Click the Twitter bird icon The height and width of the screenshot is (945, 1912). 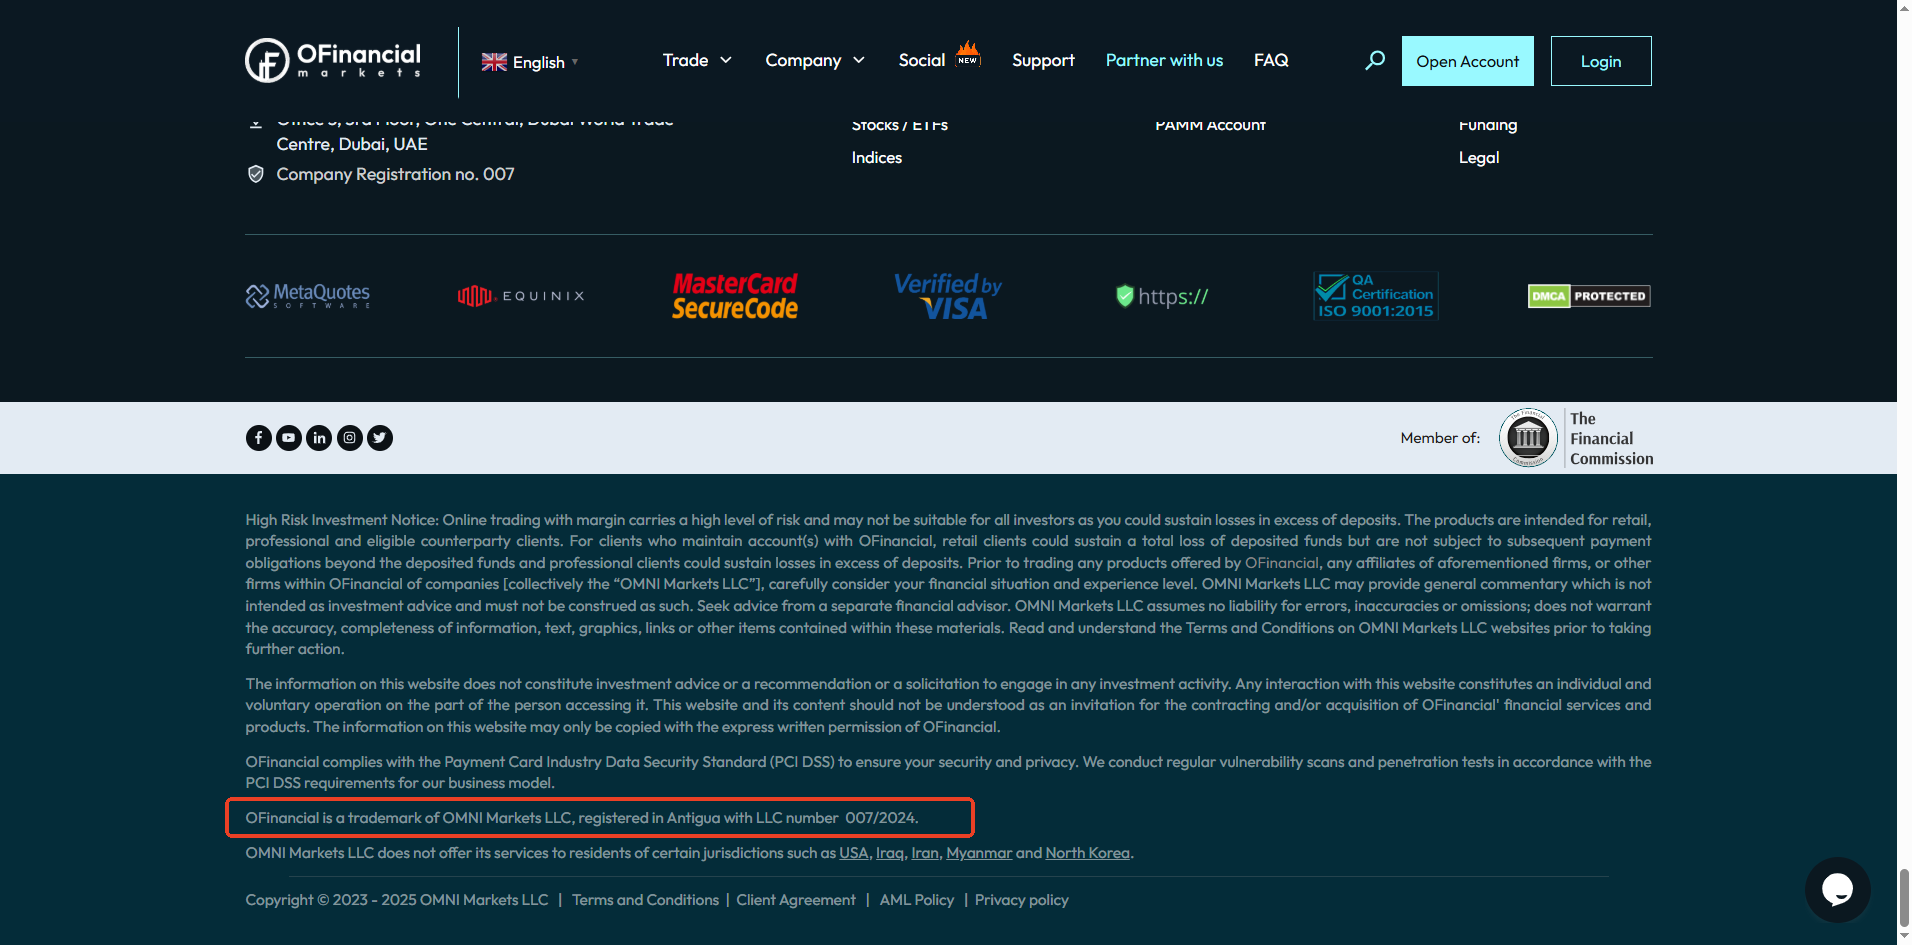tap(380, 438)
